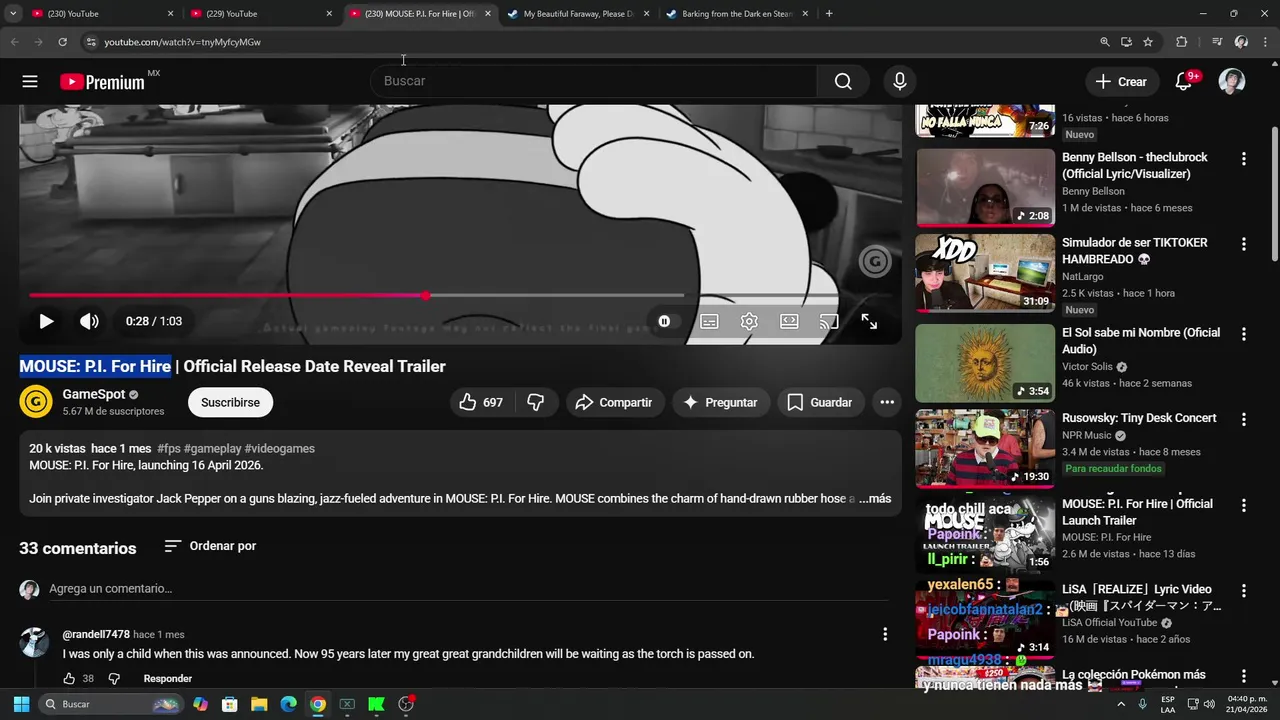Cast video to a TV
This screenshot has height=720, width=1280.
(829, 321)
